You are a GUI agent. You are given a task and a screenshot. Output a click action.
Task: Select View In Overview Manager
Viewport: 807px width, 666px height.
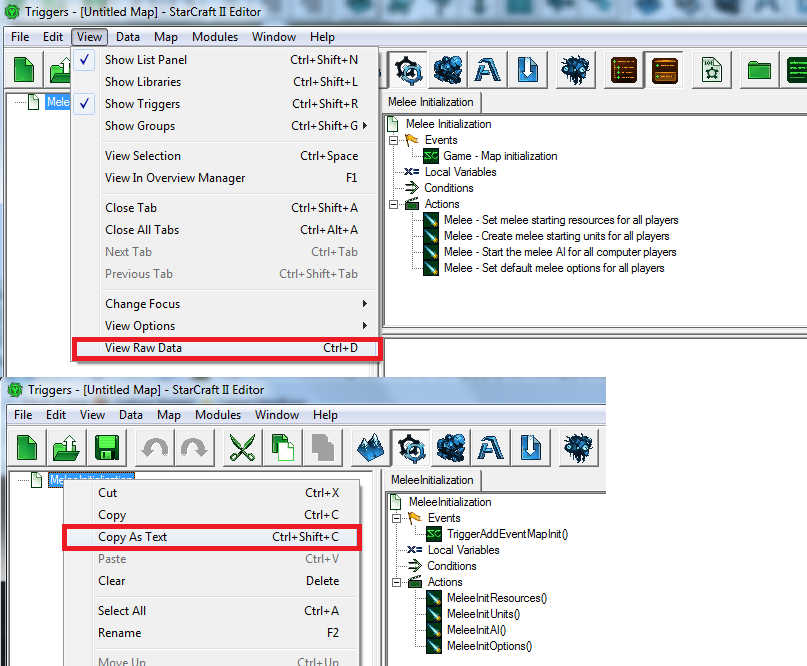[x=225, y=178]
